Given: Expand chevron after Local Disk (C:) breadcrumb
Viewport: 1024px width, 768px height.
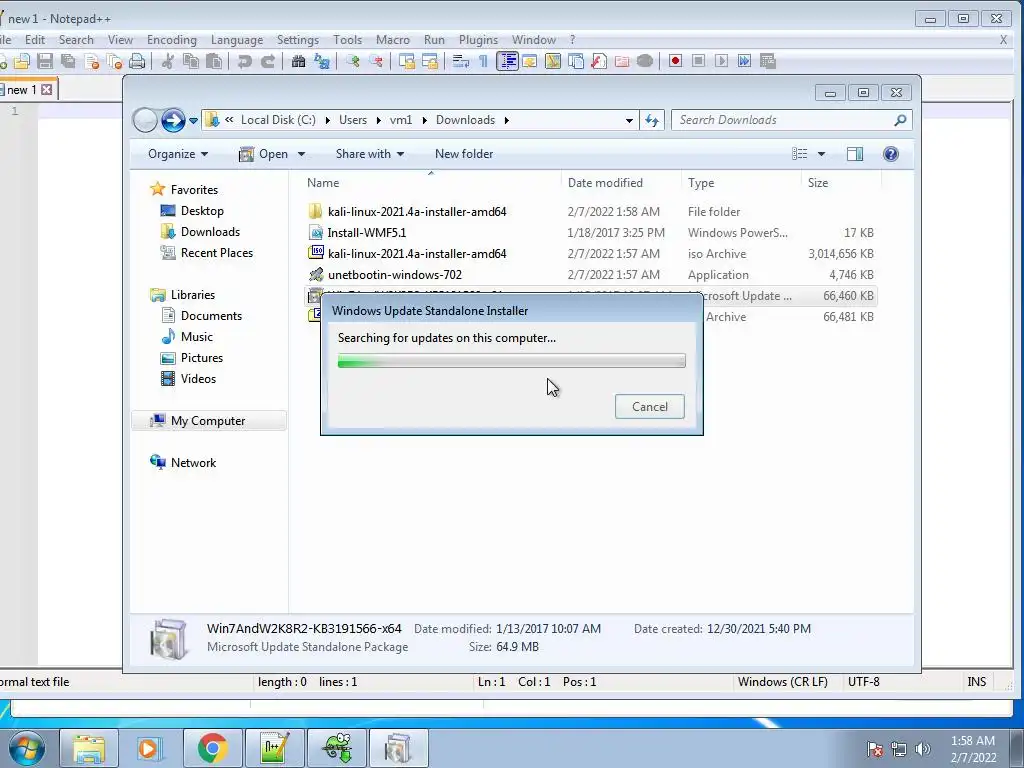Looking at the screenshot, I should pos(327,120).
